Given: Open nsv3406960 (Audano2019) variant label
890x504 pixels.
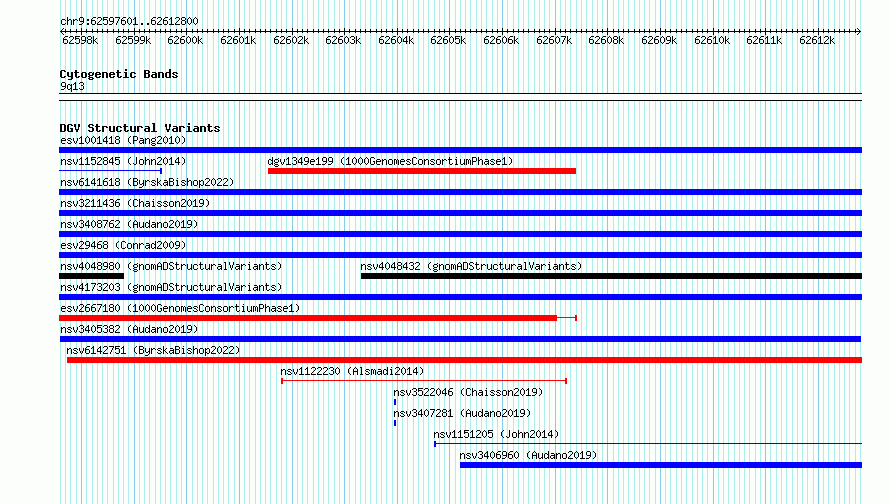Looking at the screenshot, I should tap(528, 455).
